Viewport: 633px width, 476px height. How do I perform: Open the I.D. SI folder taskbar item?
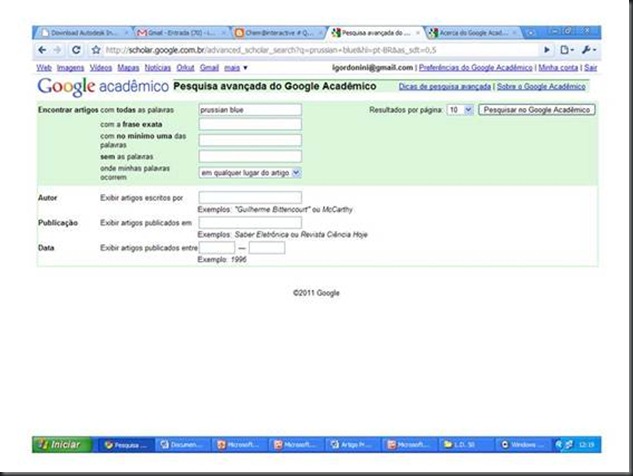click(x=465, y=445)
